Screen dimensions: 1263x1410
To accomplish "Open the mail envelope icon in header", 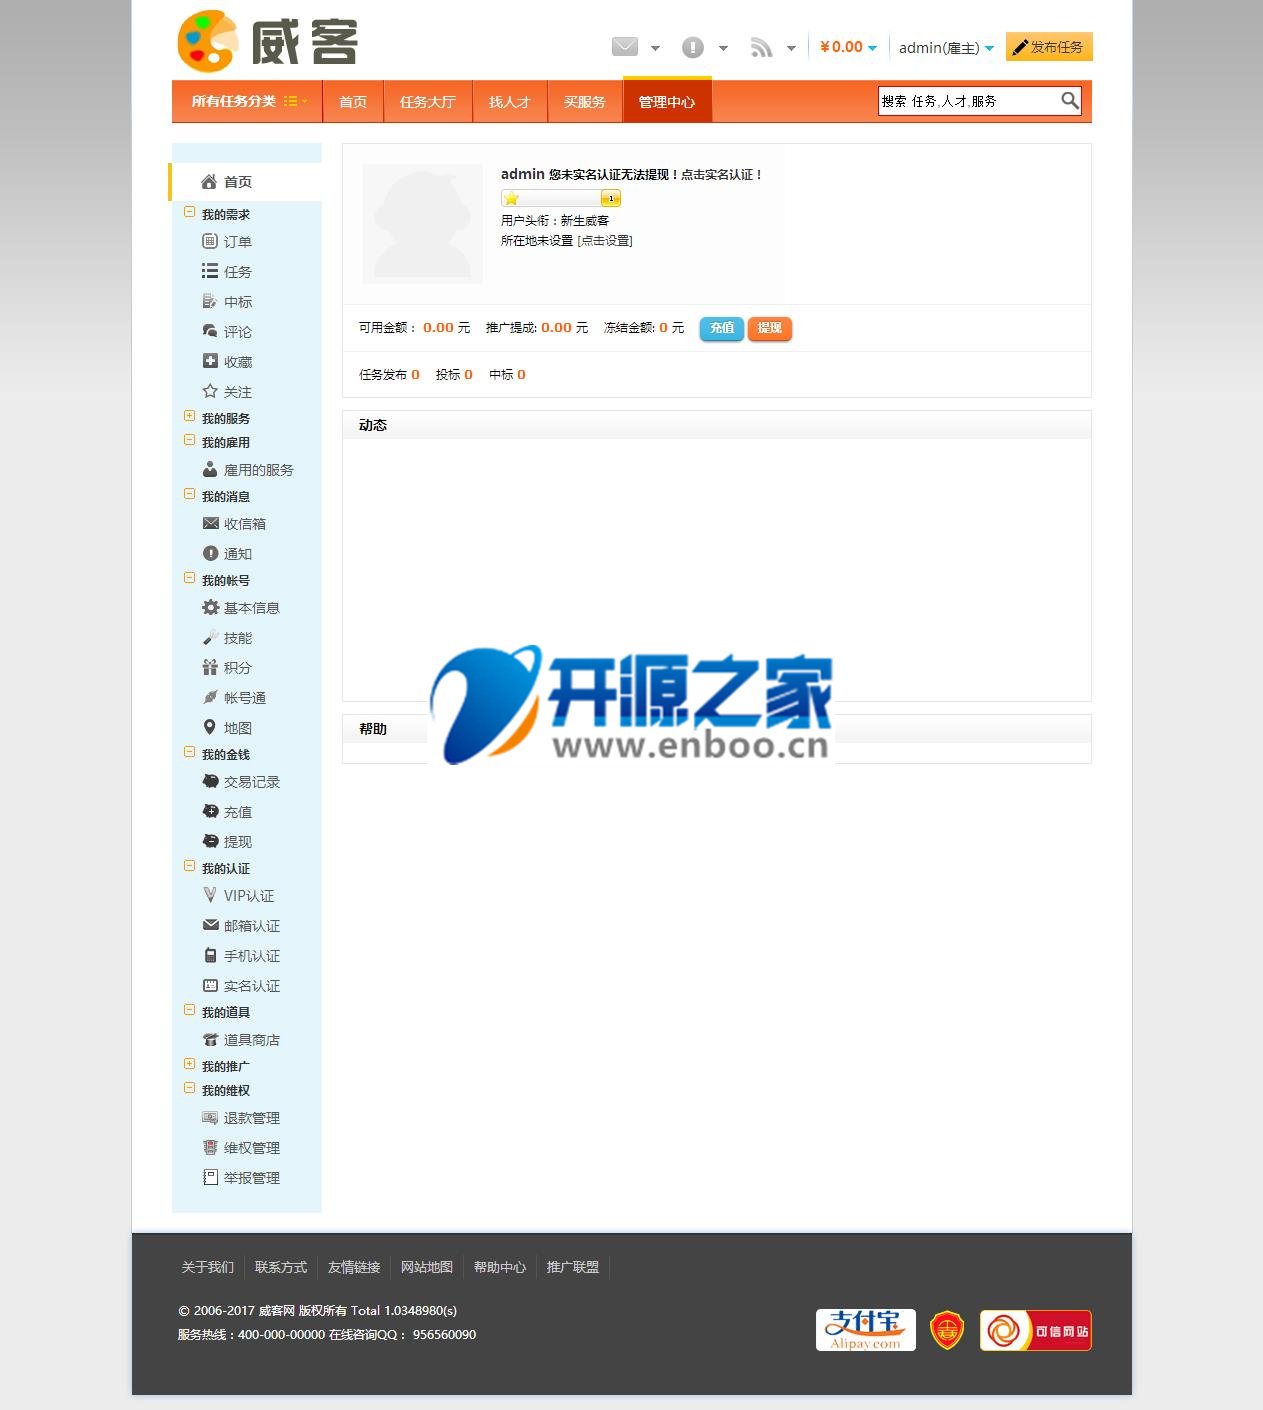I will click(x=625, y=47).
